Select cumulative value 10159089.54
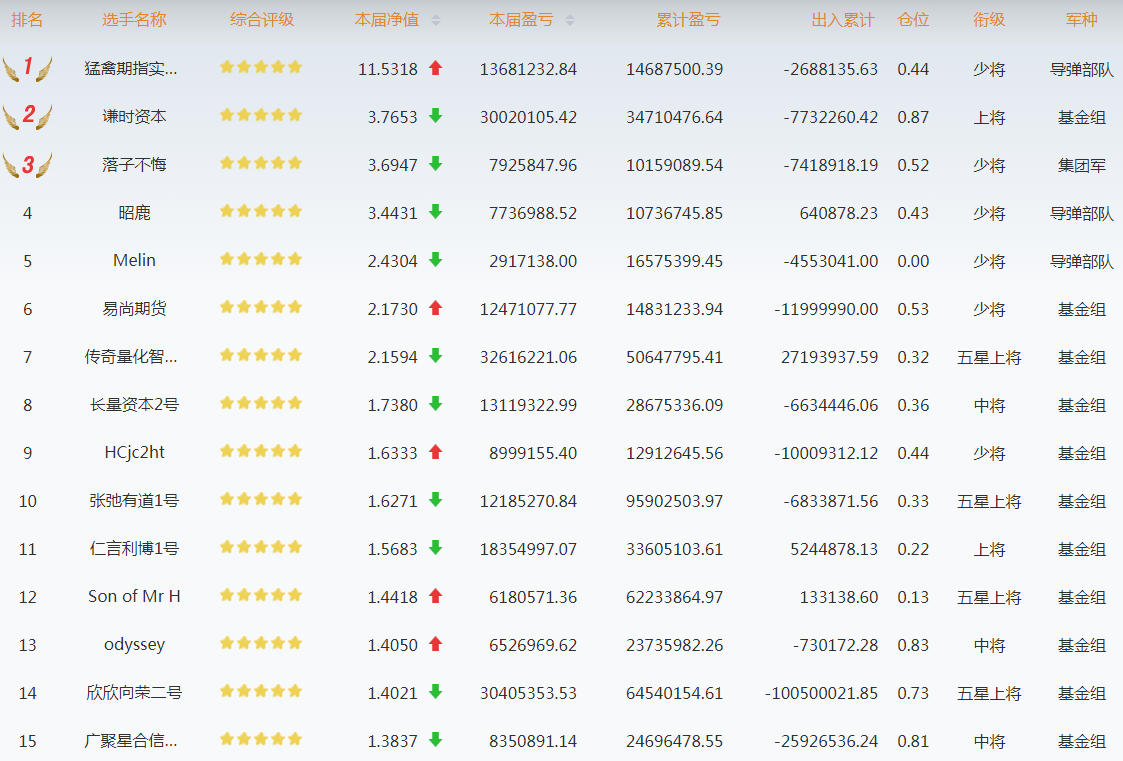1123x761 pixels. [x=674, y=165]
